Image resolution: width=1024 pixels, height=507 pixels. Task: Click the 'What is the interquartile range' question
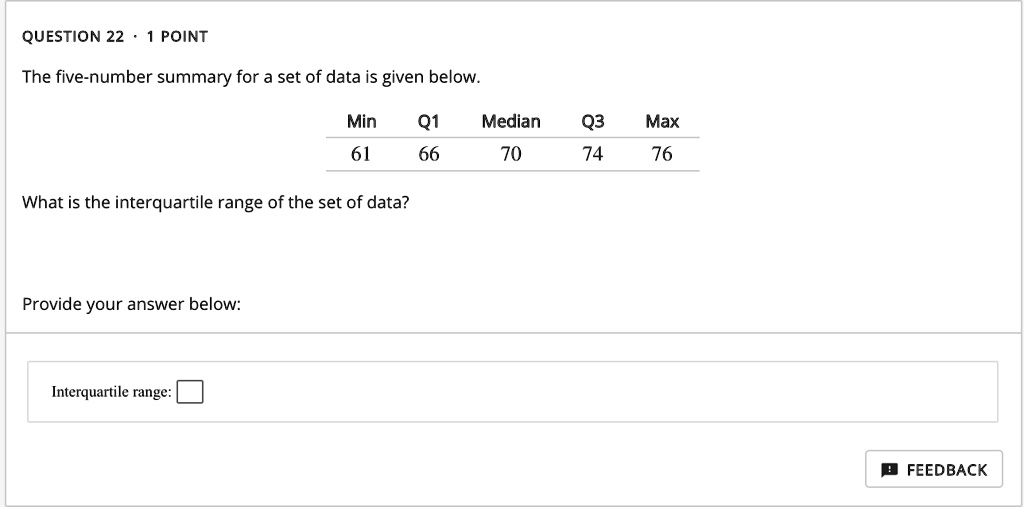point(215,203)
